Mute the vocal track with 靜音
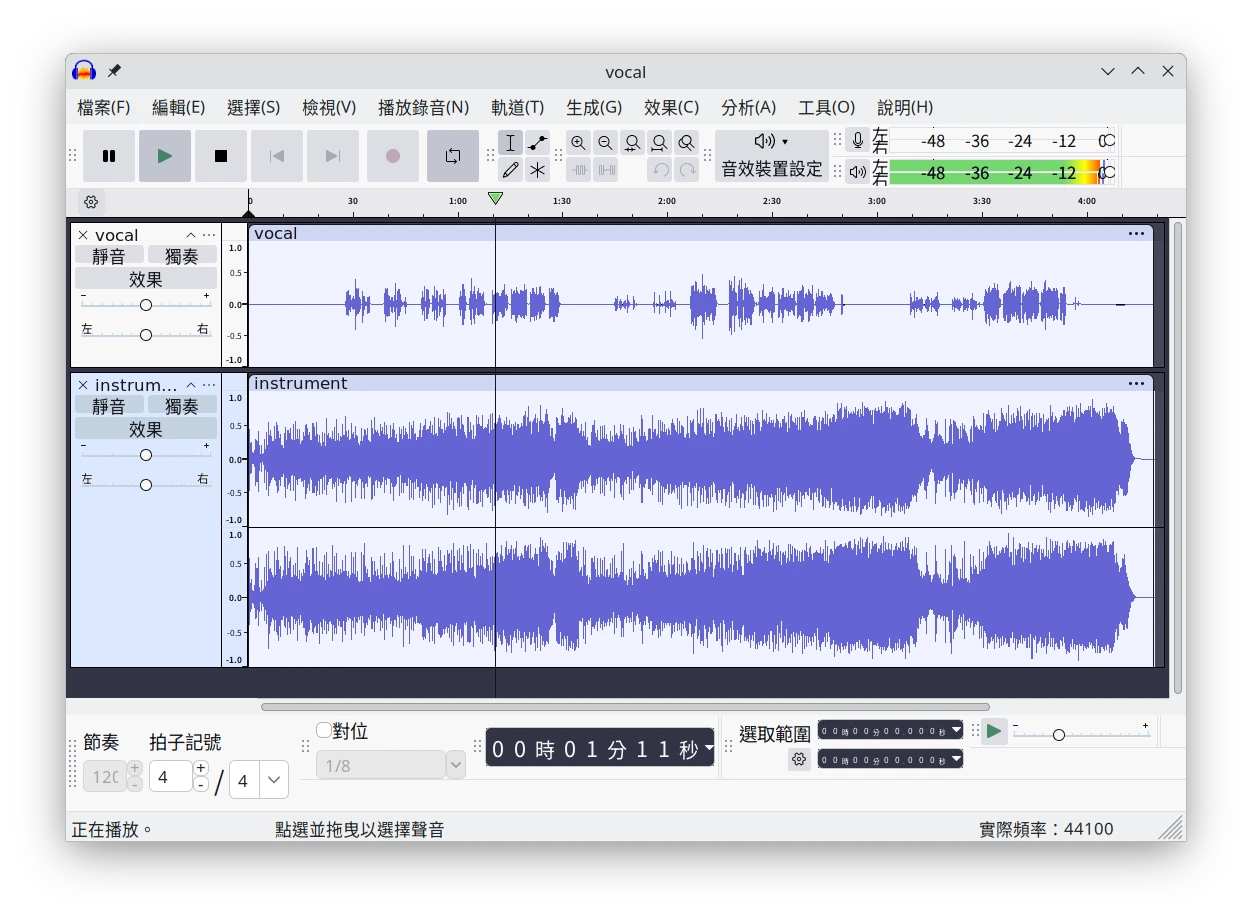This screenshot has width=1252, height=919. pyautogui.click(x=109, y=256)
